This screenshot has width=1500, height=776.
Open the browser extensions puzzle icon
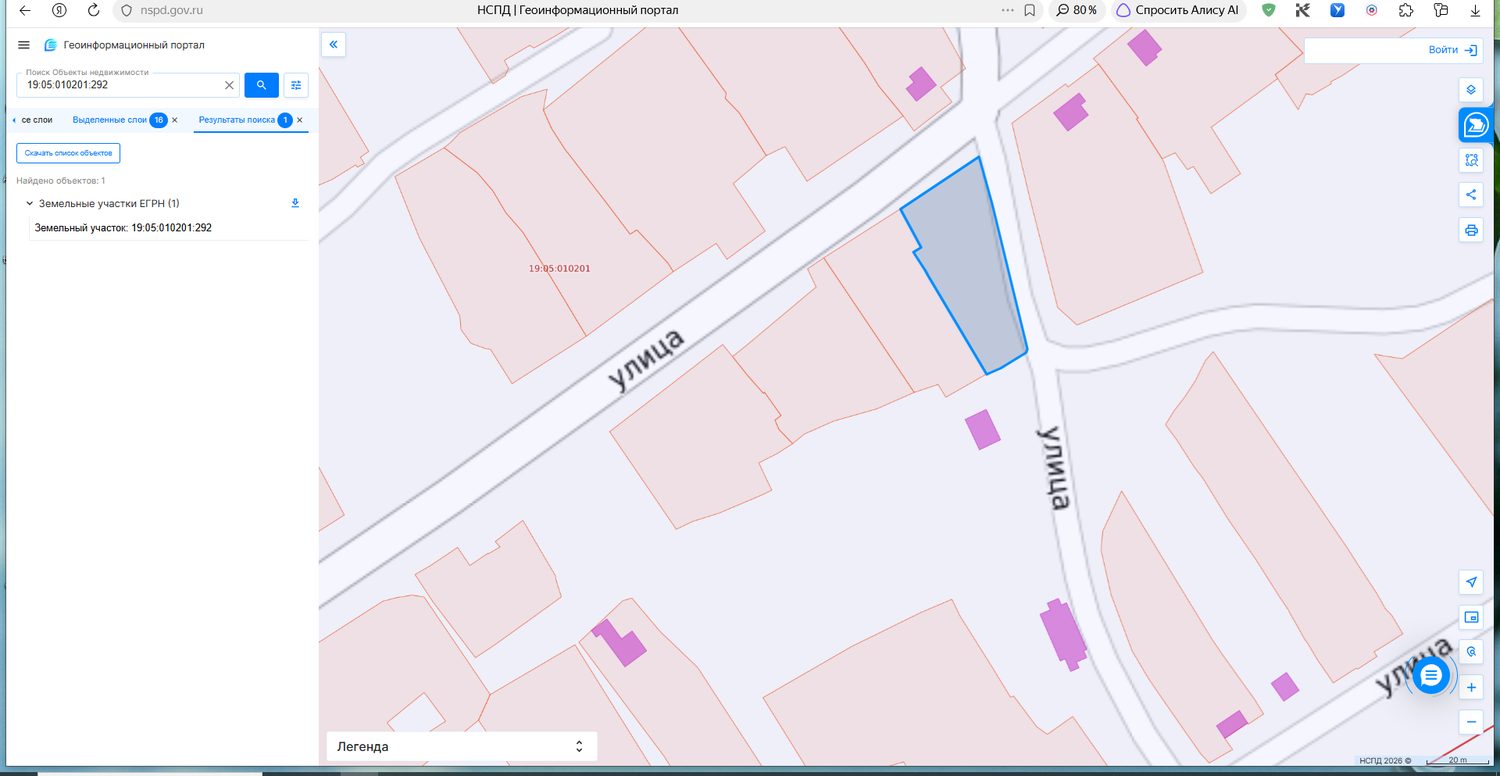(1406, 10)
